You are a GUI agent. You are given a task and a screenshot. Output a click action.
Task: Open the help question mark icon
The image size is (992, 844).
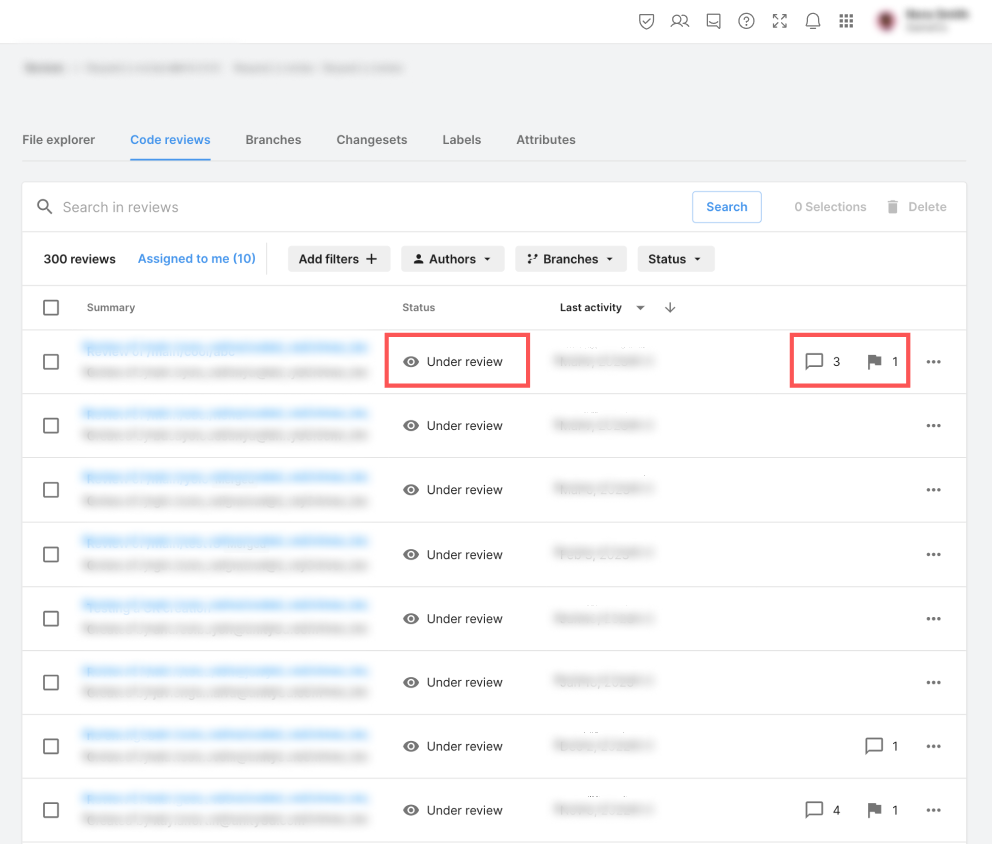[x=746, y=21]
